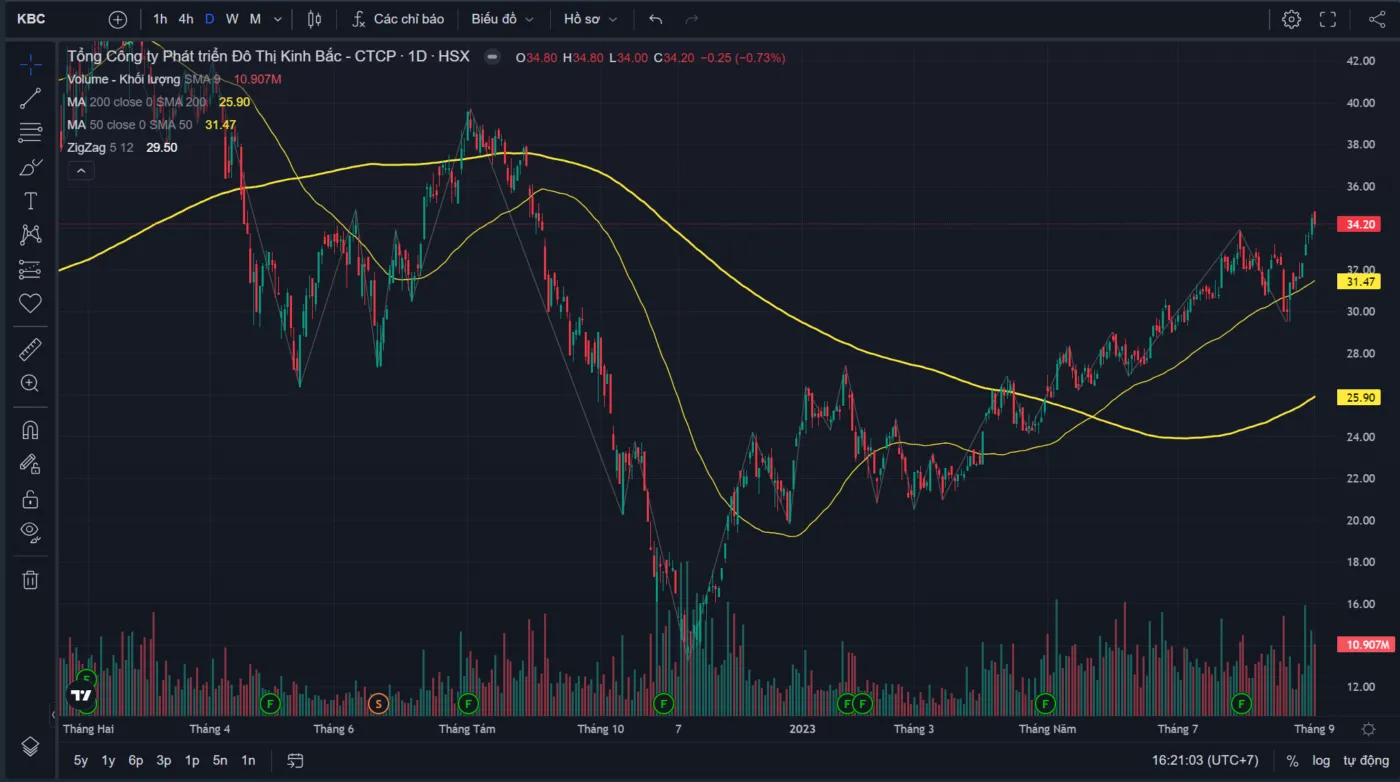Enter fullscreen chart mode
Image resolution: width=1400 pixels, height=782 pixels.
coord(1328,19)
